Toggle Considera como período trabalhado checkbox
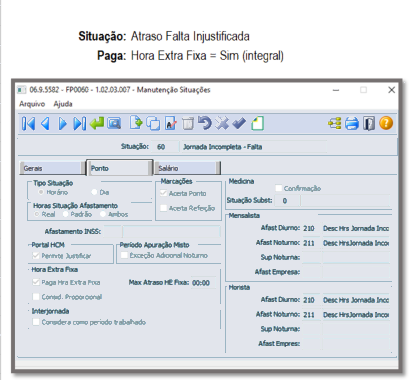Viewport: 409px width, 380px height. click(36, 322)
